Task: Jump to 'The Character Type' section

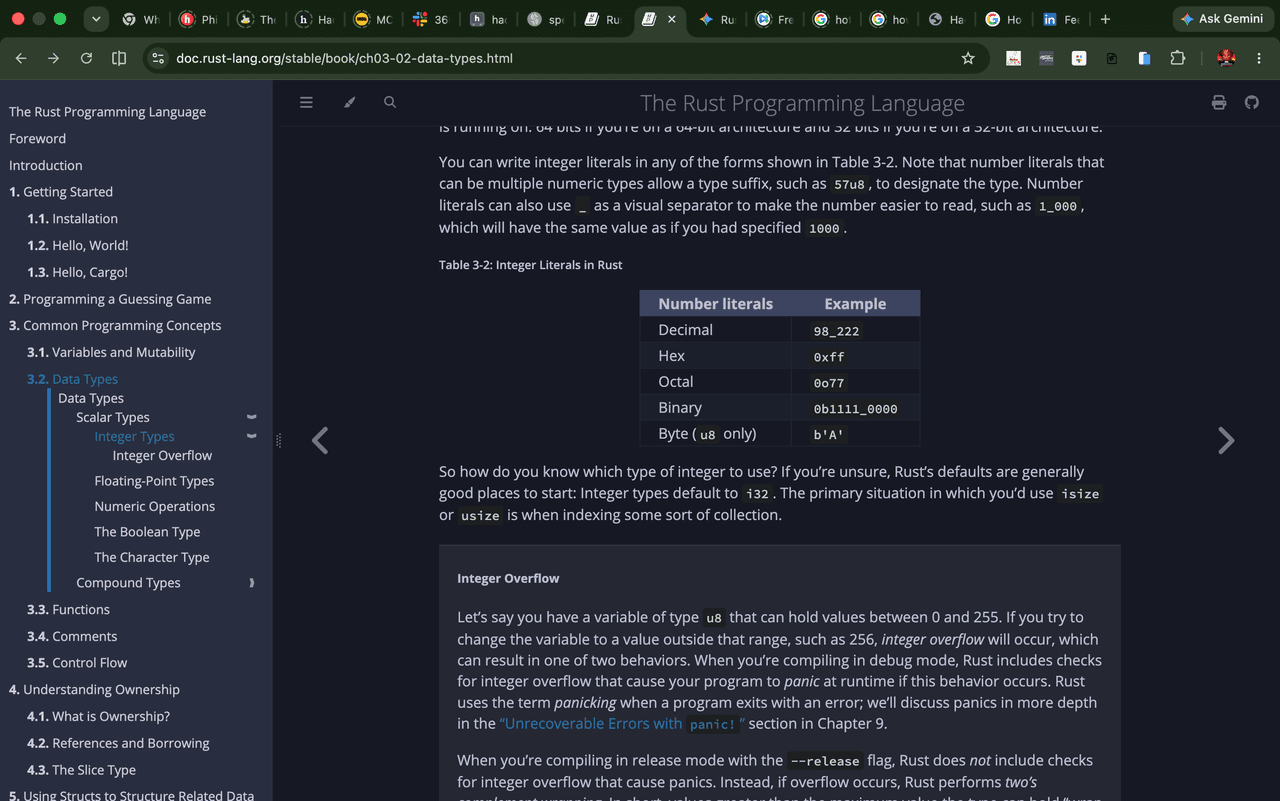Action: (x=152, y=557)
